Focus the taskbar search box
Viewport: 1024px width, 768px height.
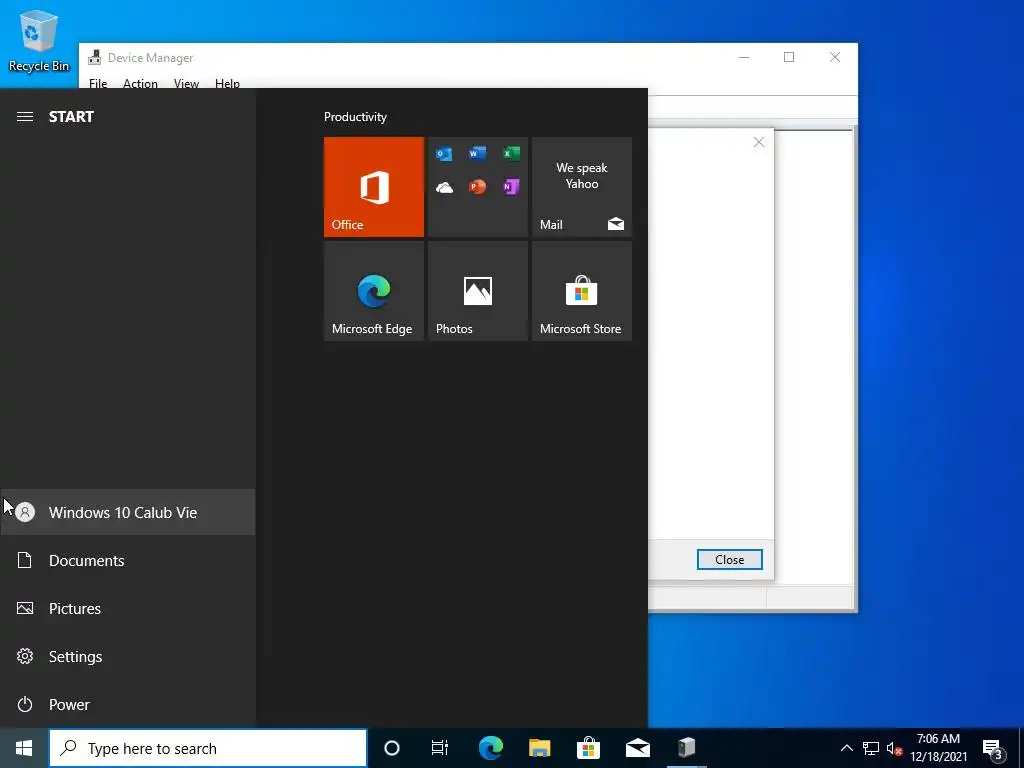[208, 748]
